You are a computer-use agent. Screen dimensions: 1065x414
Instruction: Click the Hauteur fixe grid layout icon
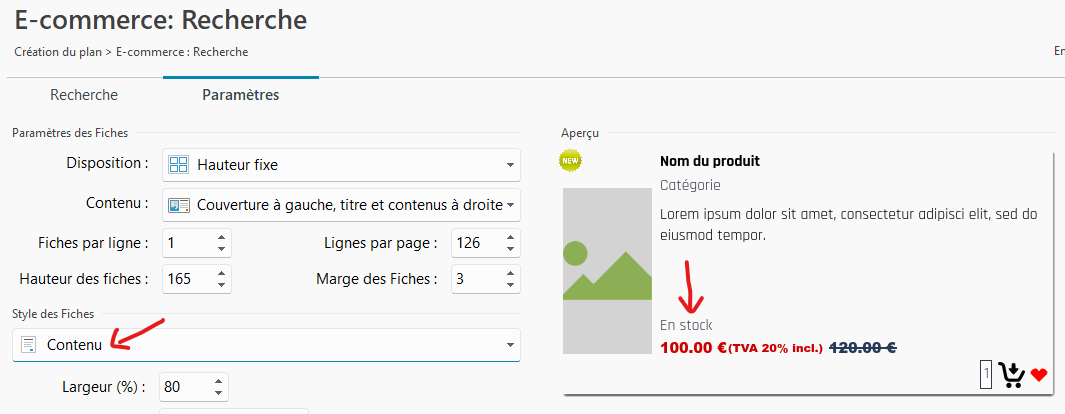point(179,164)
